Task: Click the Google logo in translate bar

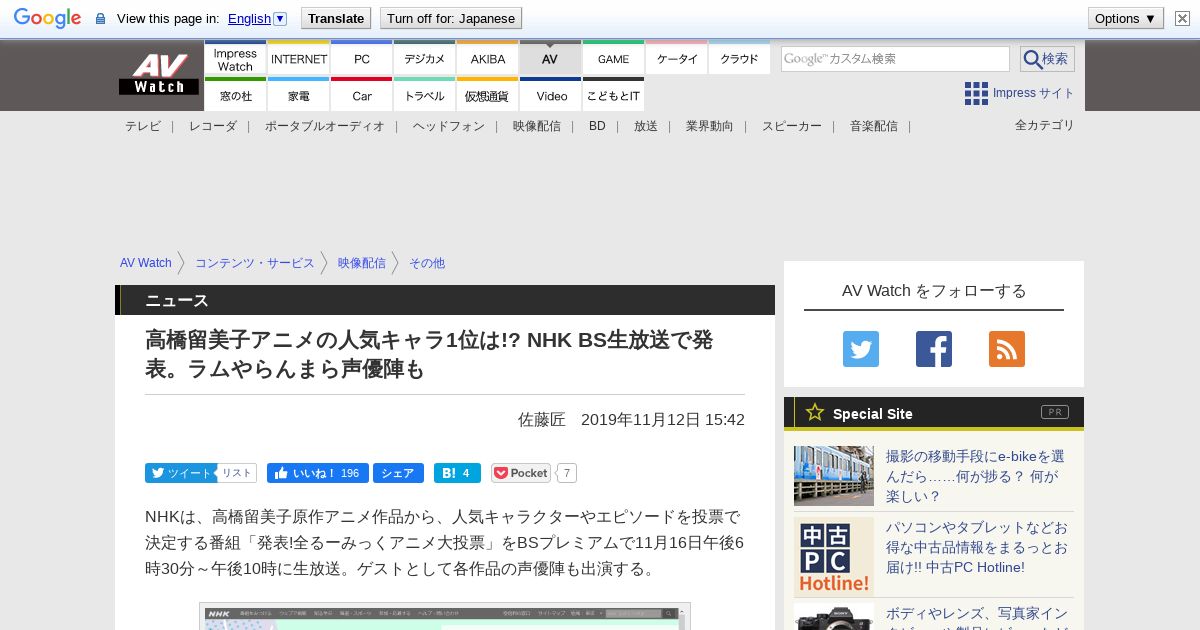Action: [x=47, y=18]
